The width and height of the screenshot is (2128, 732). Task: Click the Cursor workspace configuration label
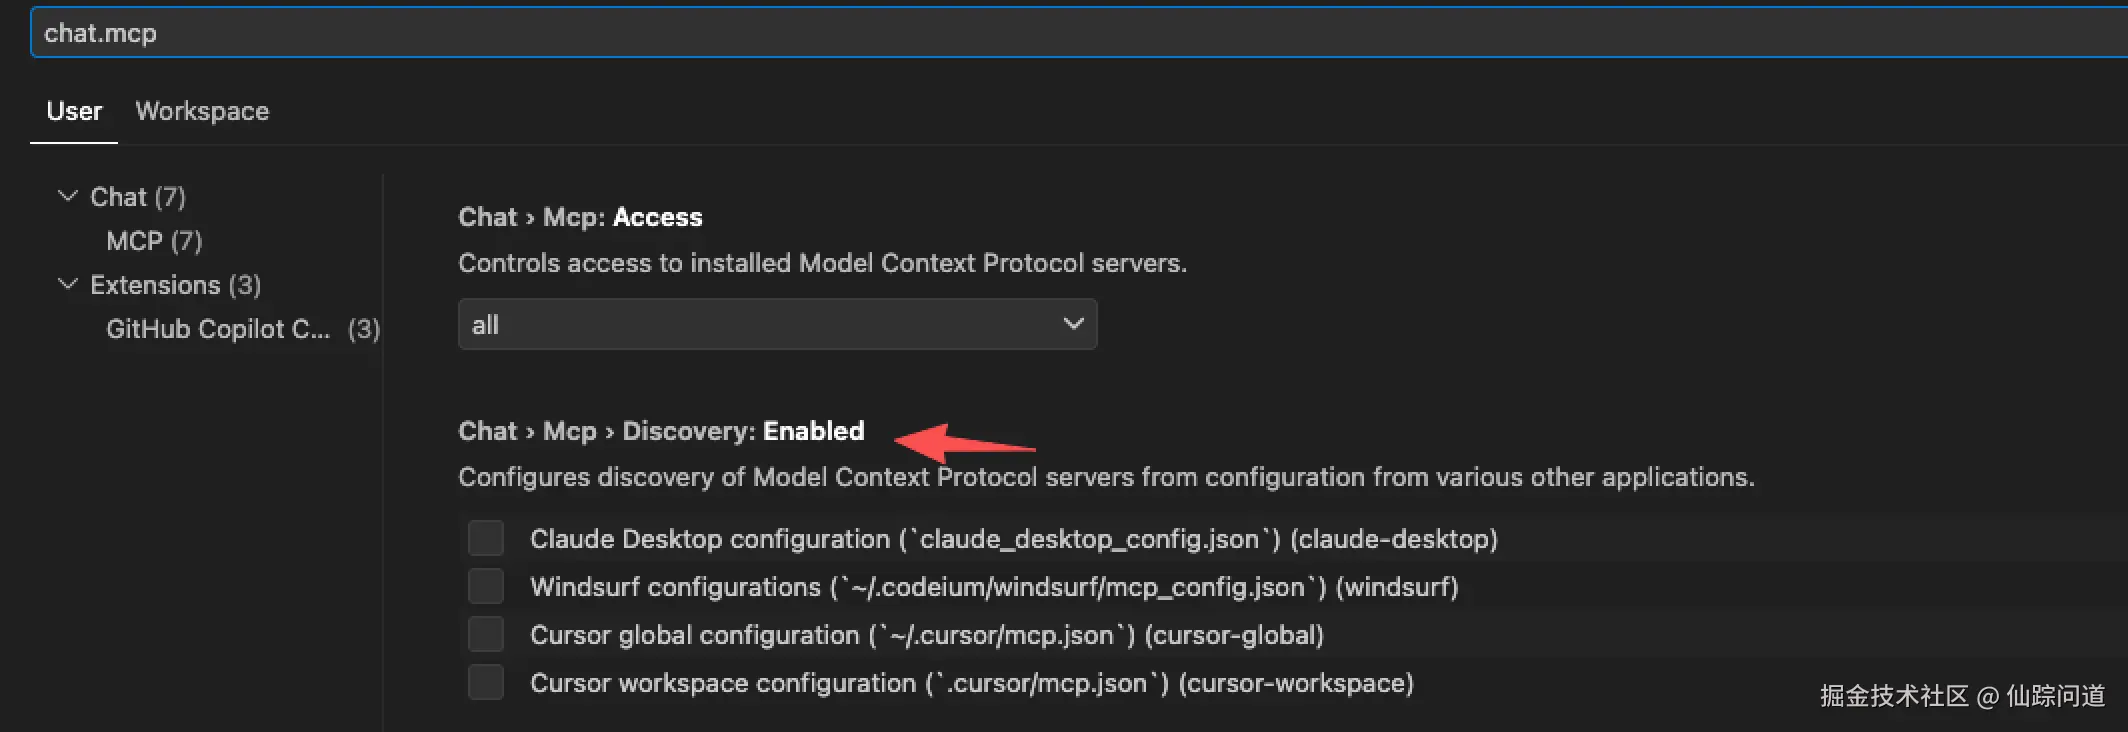[971, 683]
